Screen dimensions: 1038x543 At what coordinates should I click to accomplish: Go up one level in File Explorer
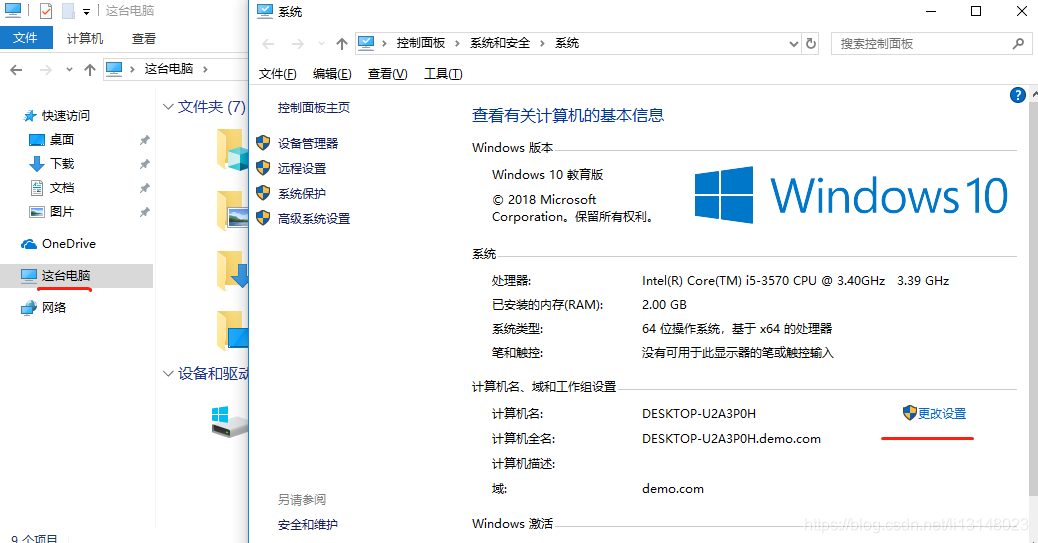point(90,70)
